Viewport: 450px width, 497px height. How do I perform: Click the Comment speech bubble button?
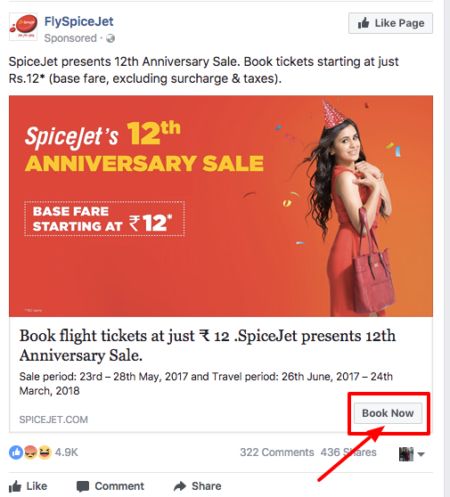click(x=110, y=486)
